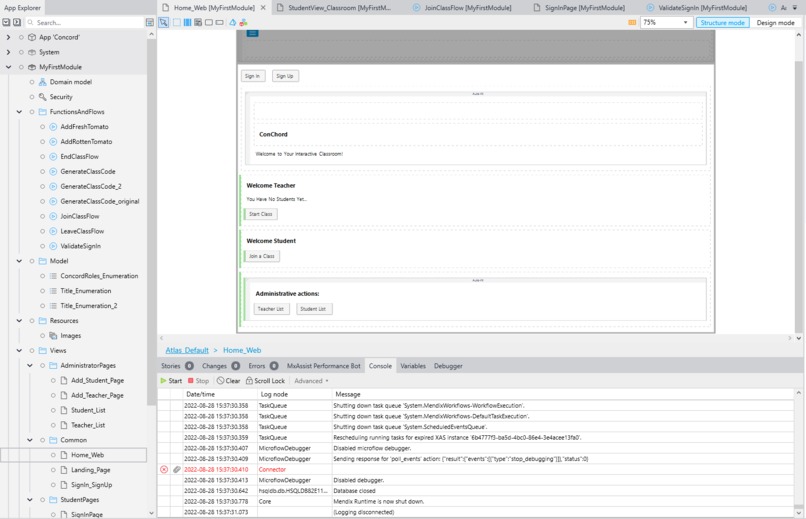Image resolution: width=806 pixels, height=519 pixels.
Task: Click the Sign Up button on page
Action: pyautogui.click(x=285, y=76)
